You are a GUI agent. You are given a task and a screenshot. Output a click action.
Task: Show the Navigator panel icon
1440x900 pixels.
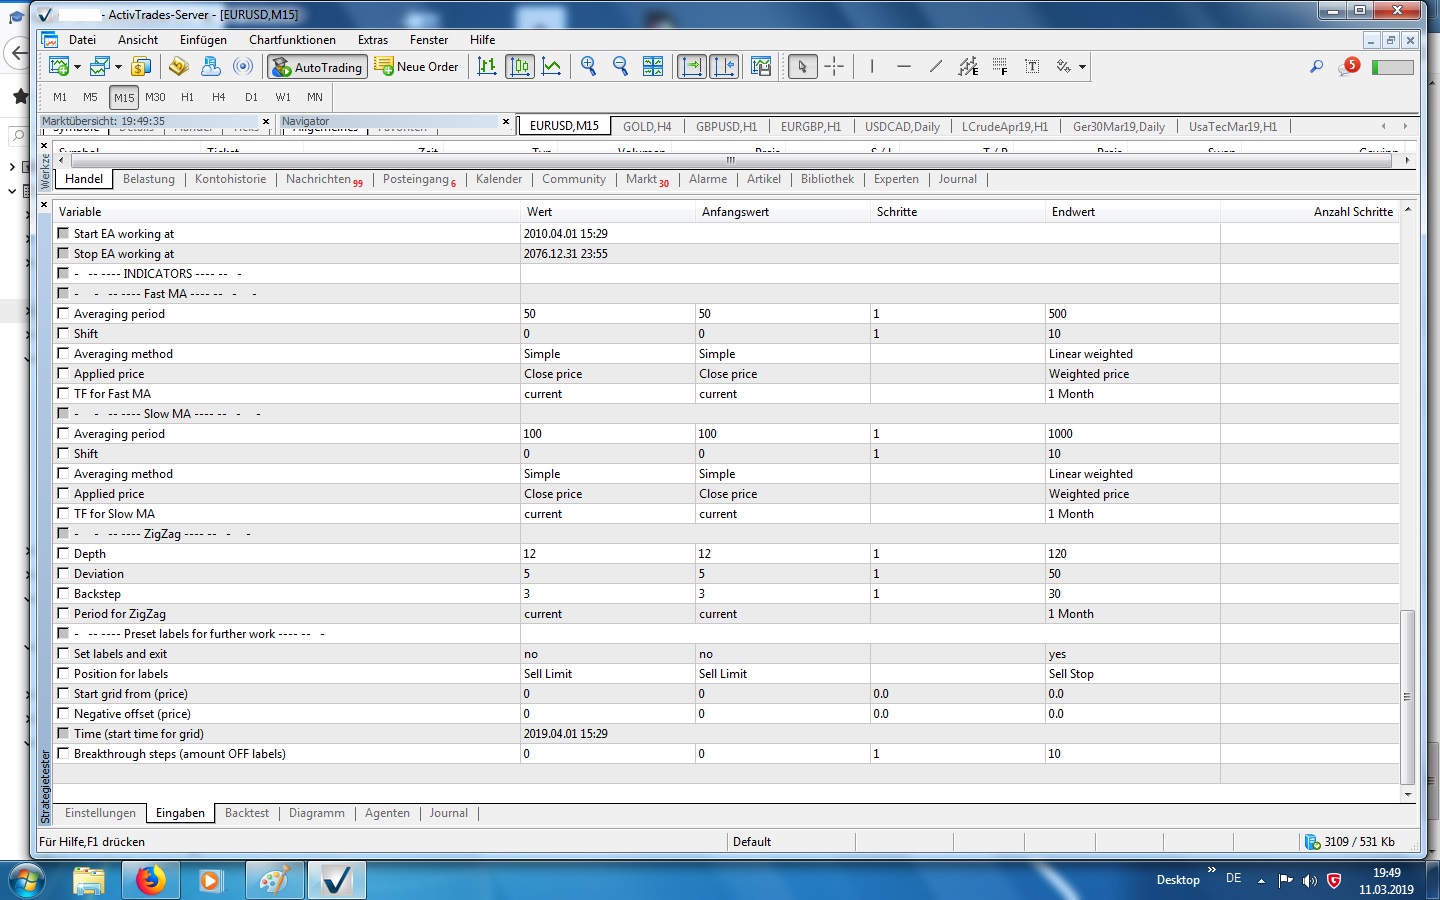point(178,67)
